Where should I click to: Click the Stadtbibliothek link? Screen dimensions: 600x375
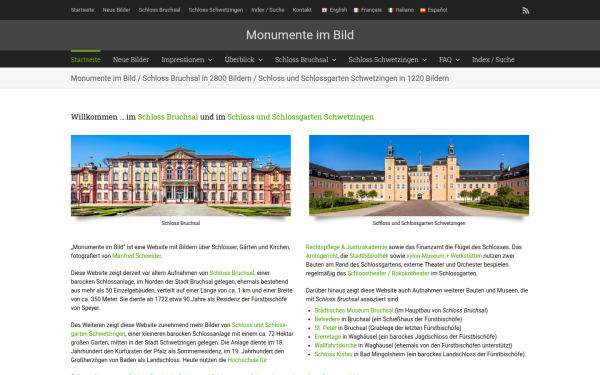369,256
